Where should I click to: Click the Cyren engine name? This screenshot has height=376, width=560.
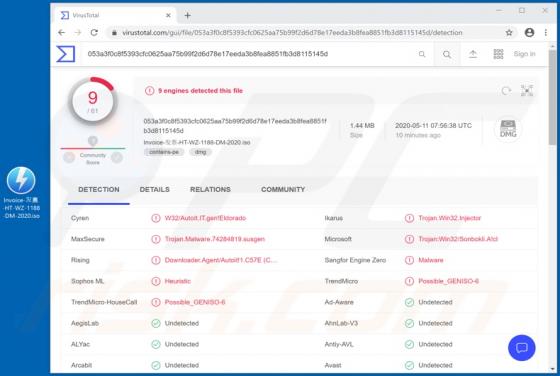tap(80, 218)
